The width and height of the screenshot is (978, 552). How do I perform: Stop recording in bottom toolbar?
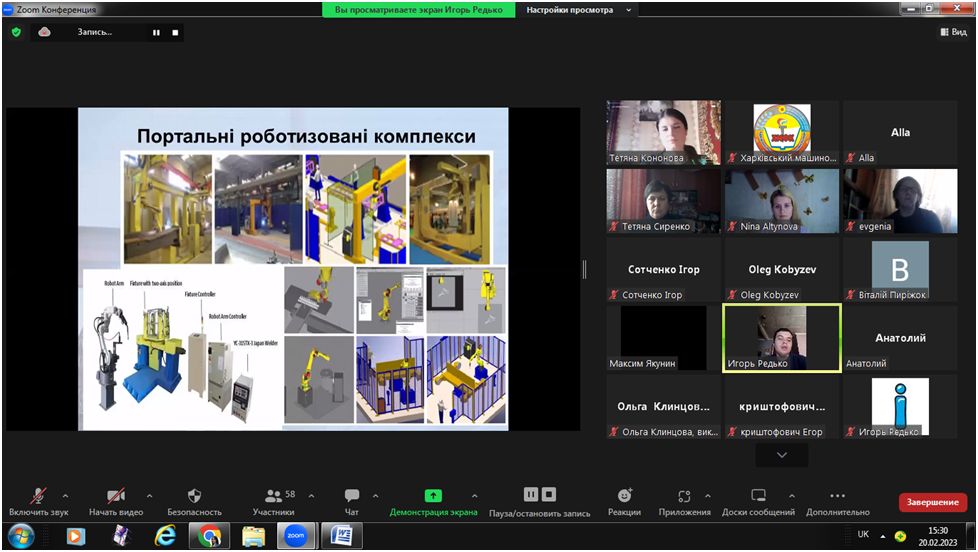[549, 495]
